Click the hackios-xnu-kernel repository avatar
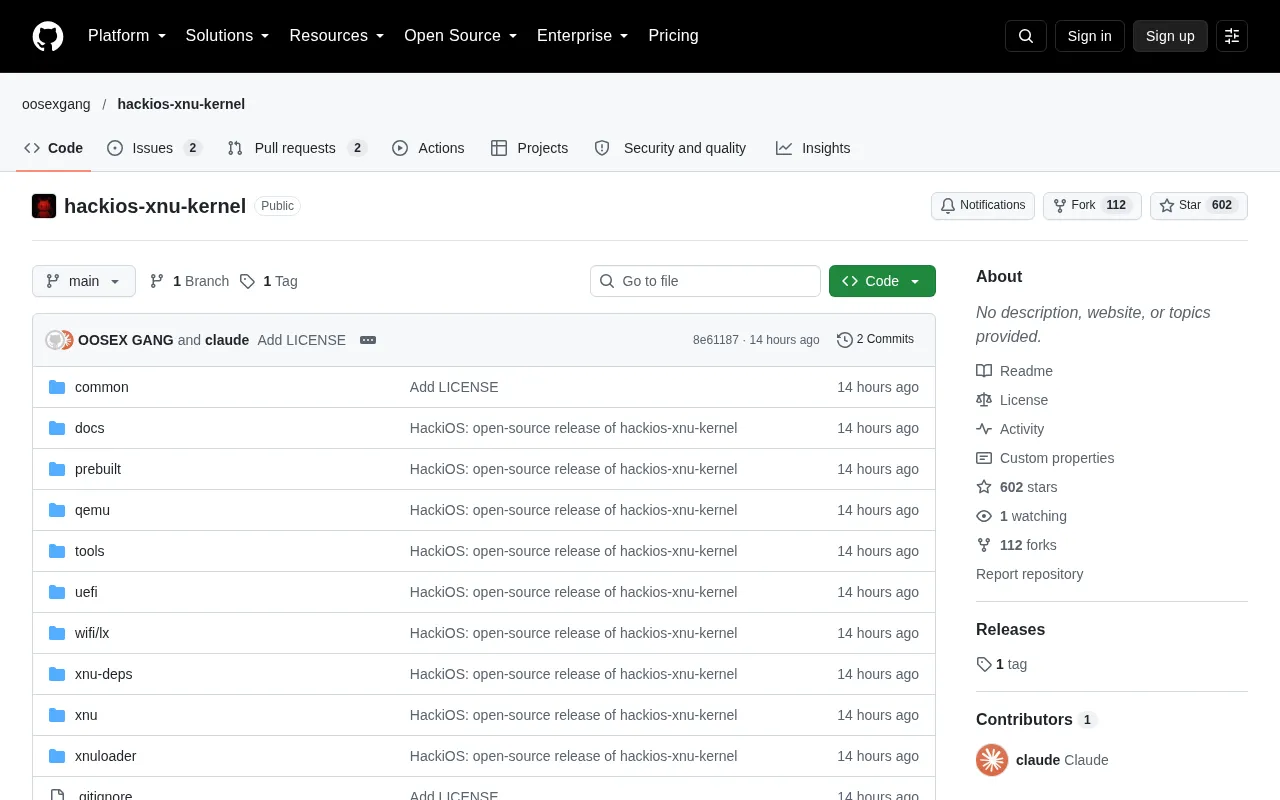The width and height of the screenshot is (1280, 800). click(x=44, y=206)
